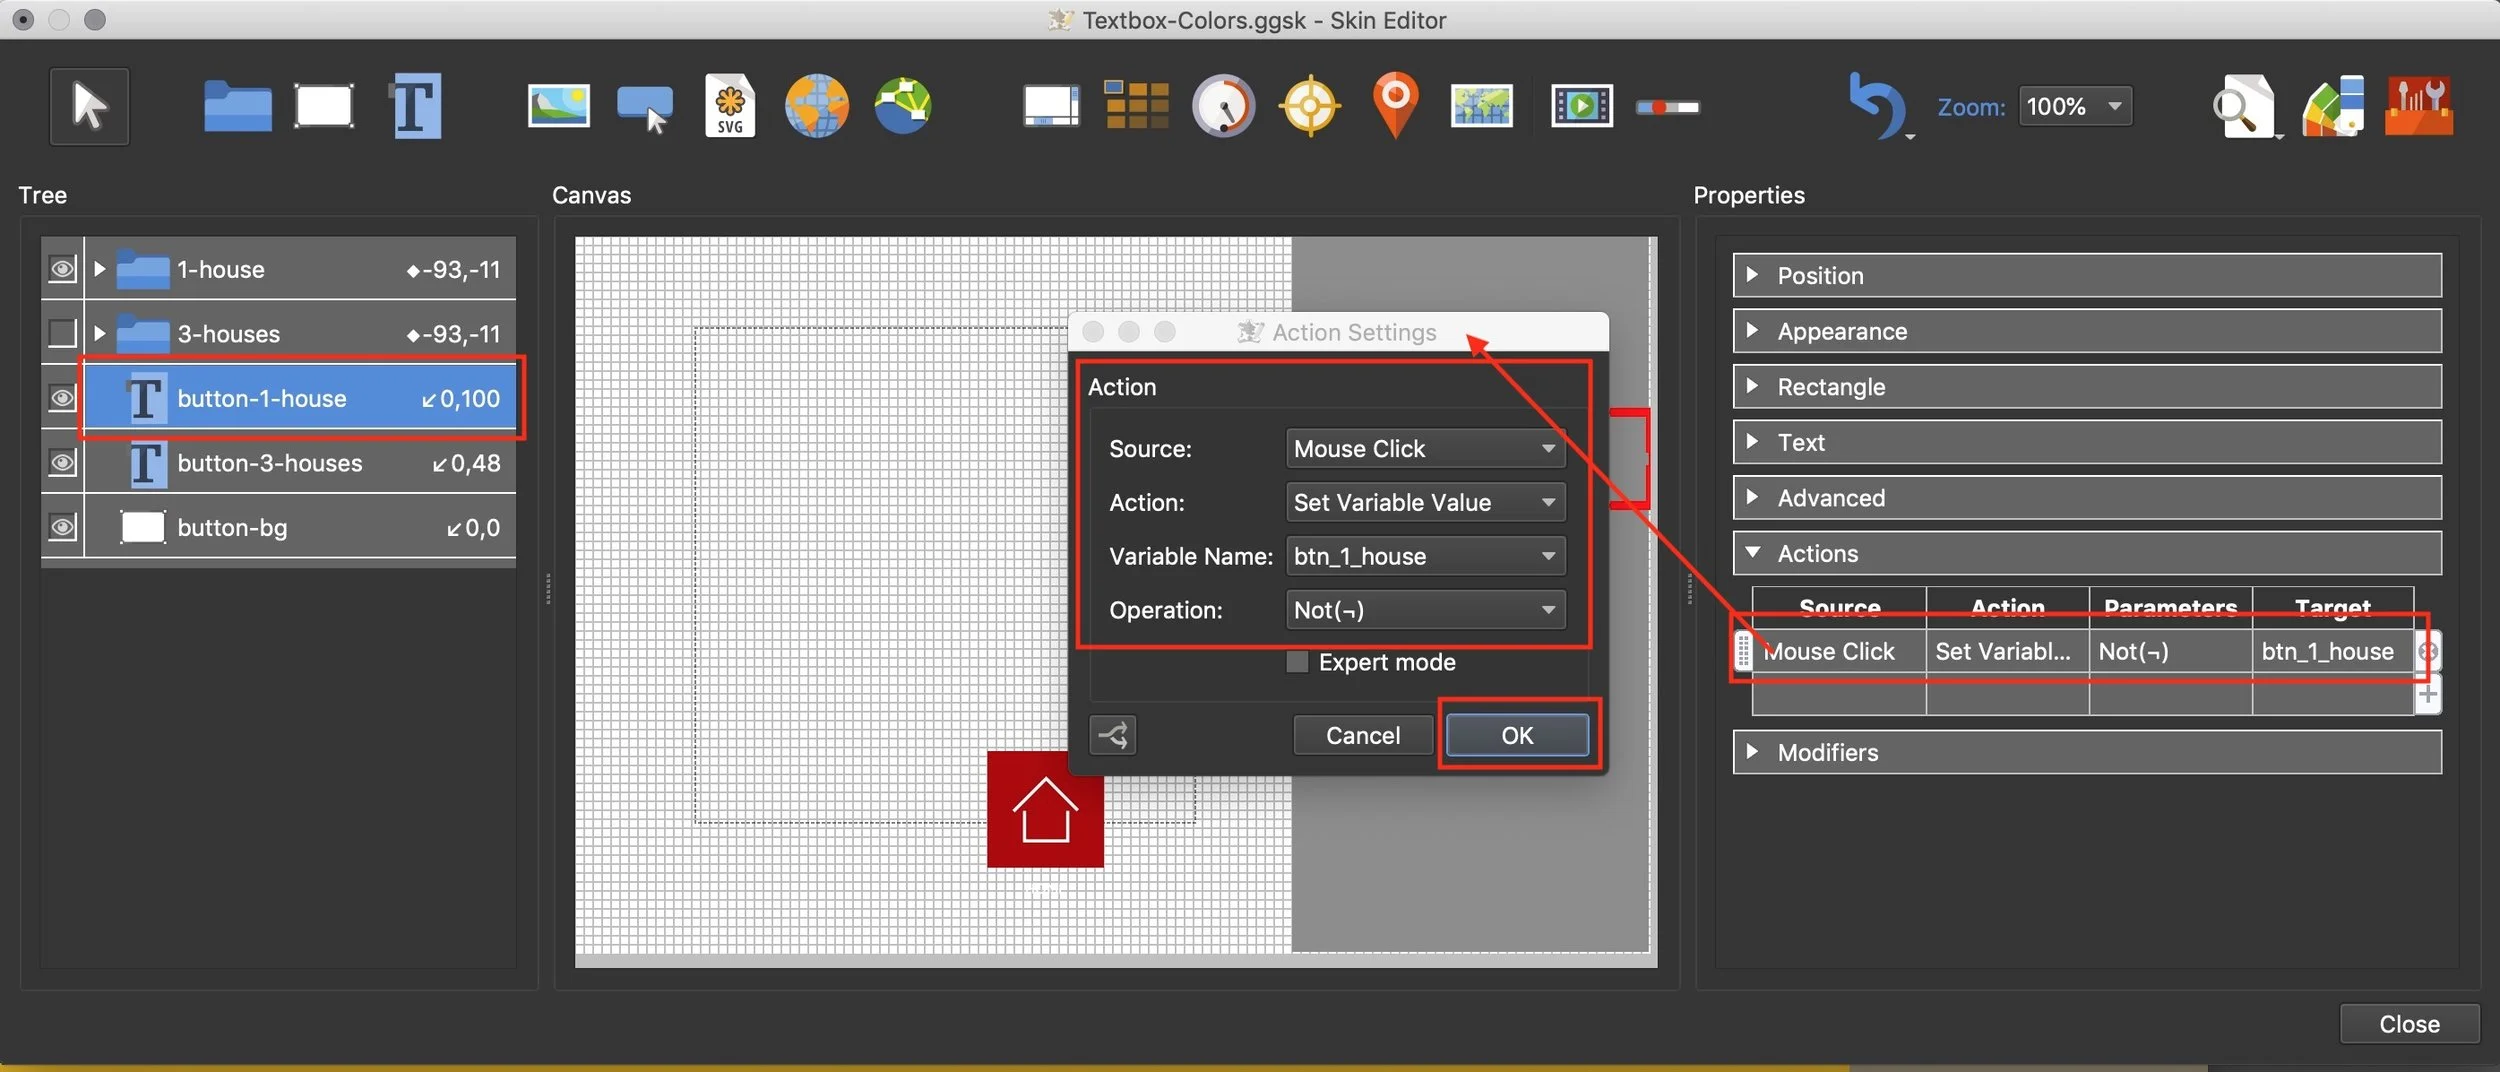Open the color palette tool

click(2333, 106)
